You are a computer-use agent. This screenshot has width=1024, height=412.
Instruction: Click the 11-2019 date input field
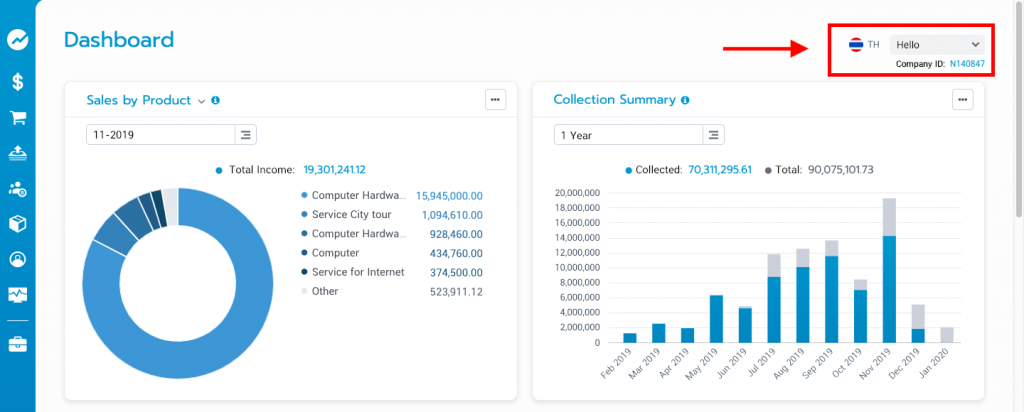pos(160,135)
